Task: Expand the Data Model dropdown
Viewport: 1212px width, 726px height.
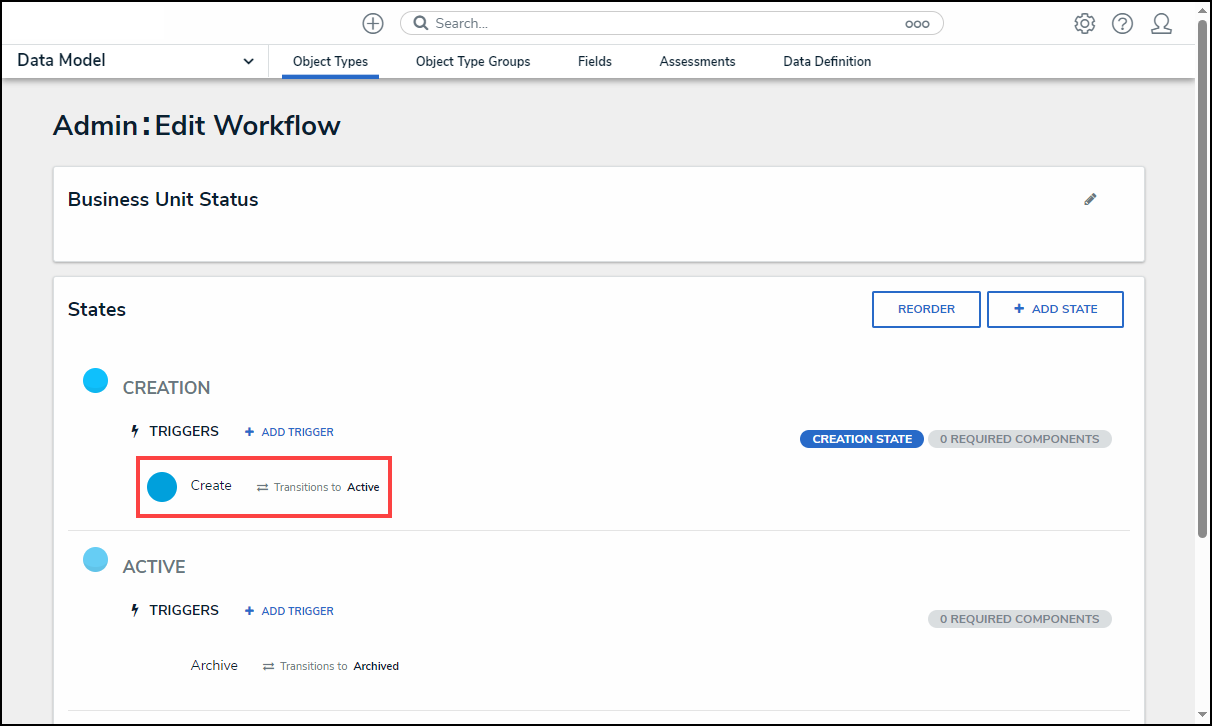Action: pos(248,61)
